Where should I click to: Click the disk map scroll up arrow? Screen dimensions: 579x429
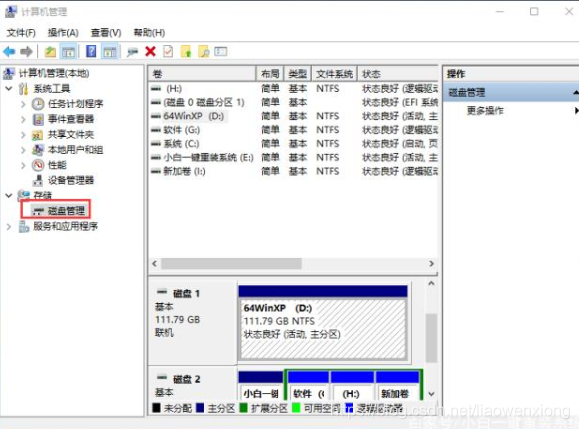[431, 284]
